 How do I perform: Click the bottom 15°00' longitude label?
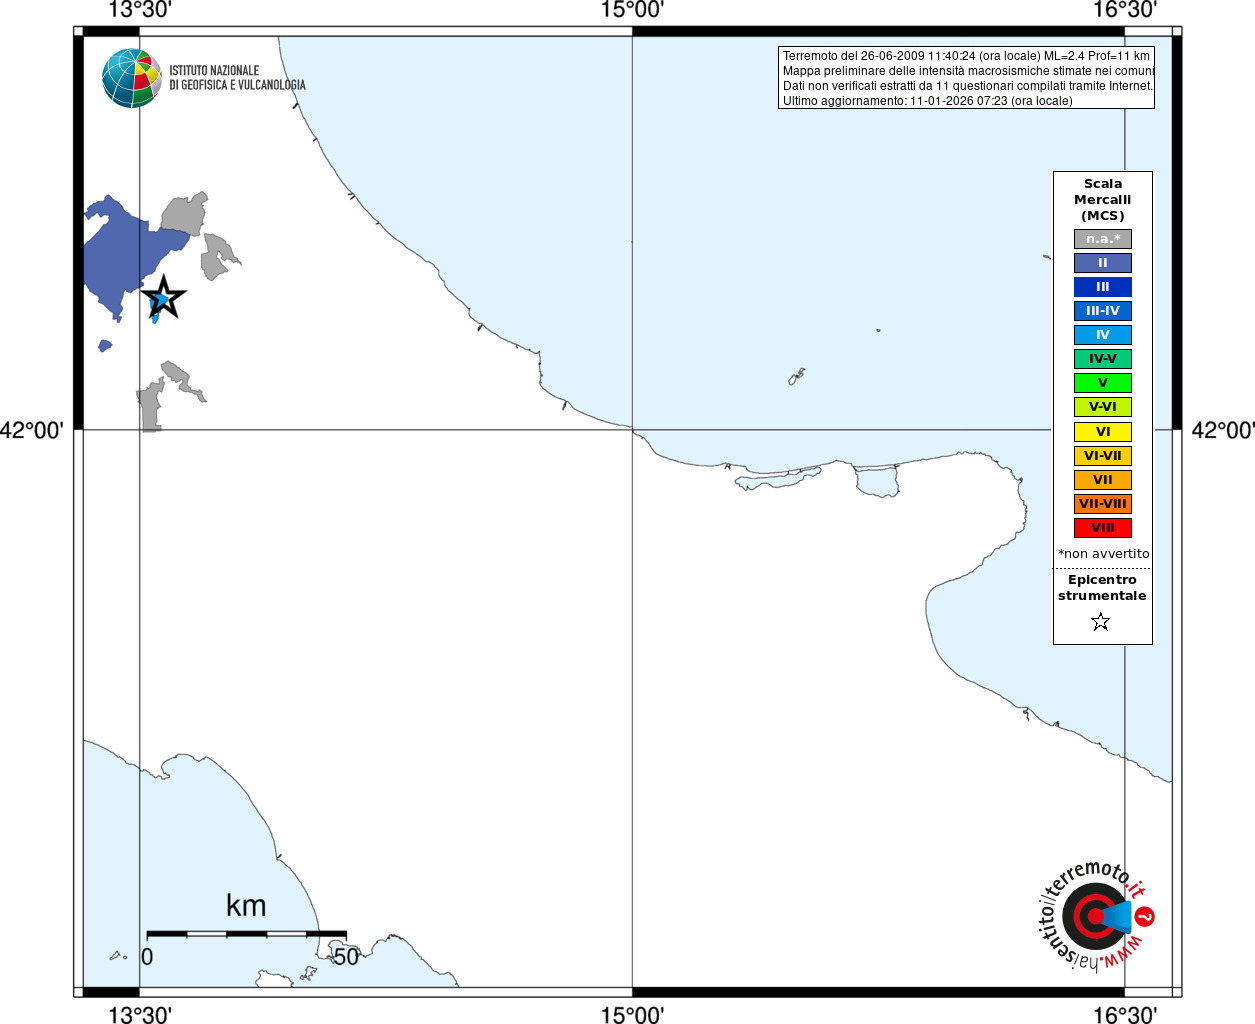(632, 1015)
